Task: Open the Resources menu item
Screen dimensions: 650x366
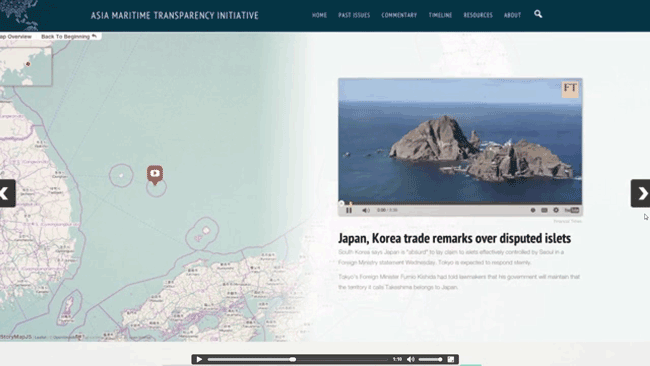Action: pos(478,15)
